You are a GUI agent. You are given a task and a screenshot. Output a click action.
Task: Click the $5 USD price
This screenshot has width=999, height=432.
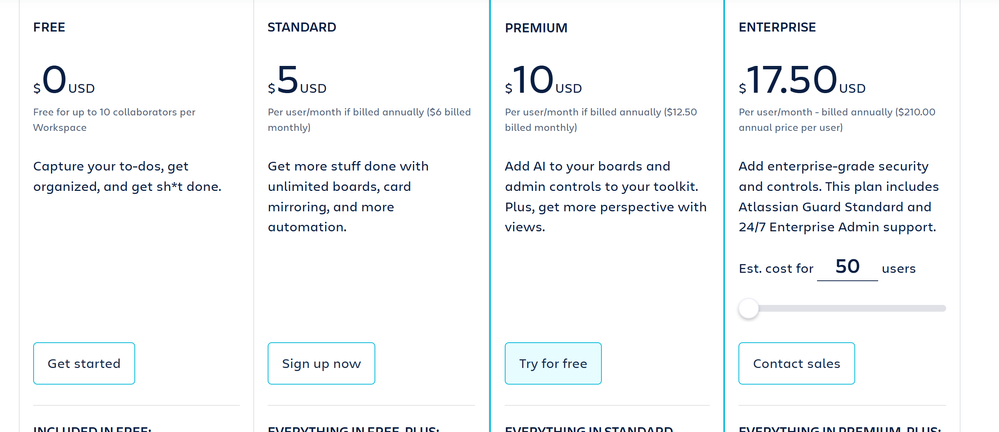click(x=297, y=82)
